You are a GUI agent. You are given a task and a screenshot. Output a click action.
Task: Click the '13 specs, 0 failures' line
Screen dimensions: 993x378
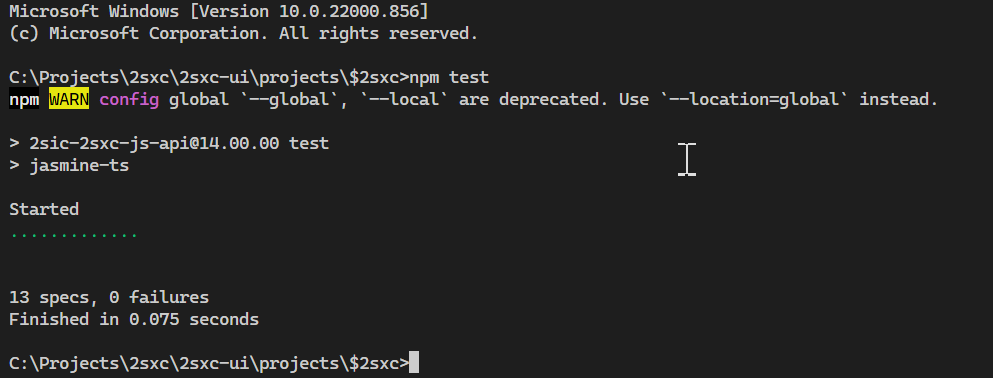tap(109, 297)
